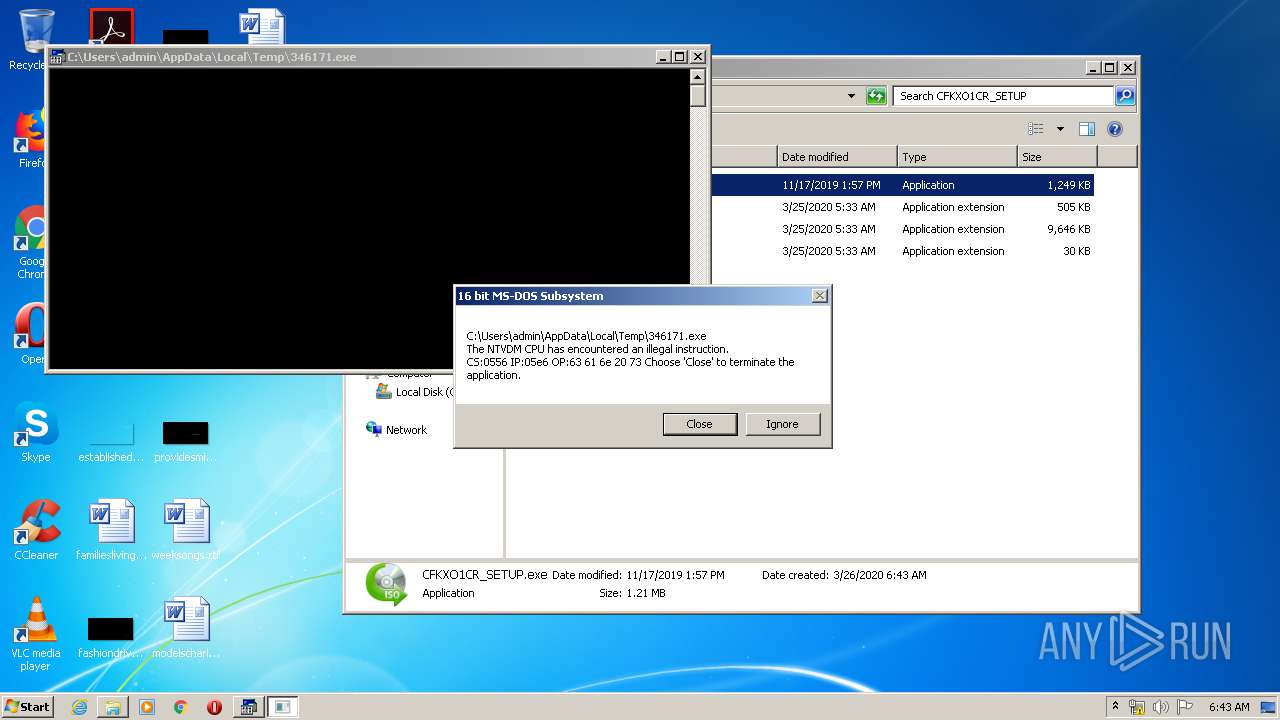This screenshot has width=1280, height=720.
Task: Click the refresh button in Explorer's address bar
Action: pos(876,96)
